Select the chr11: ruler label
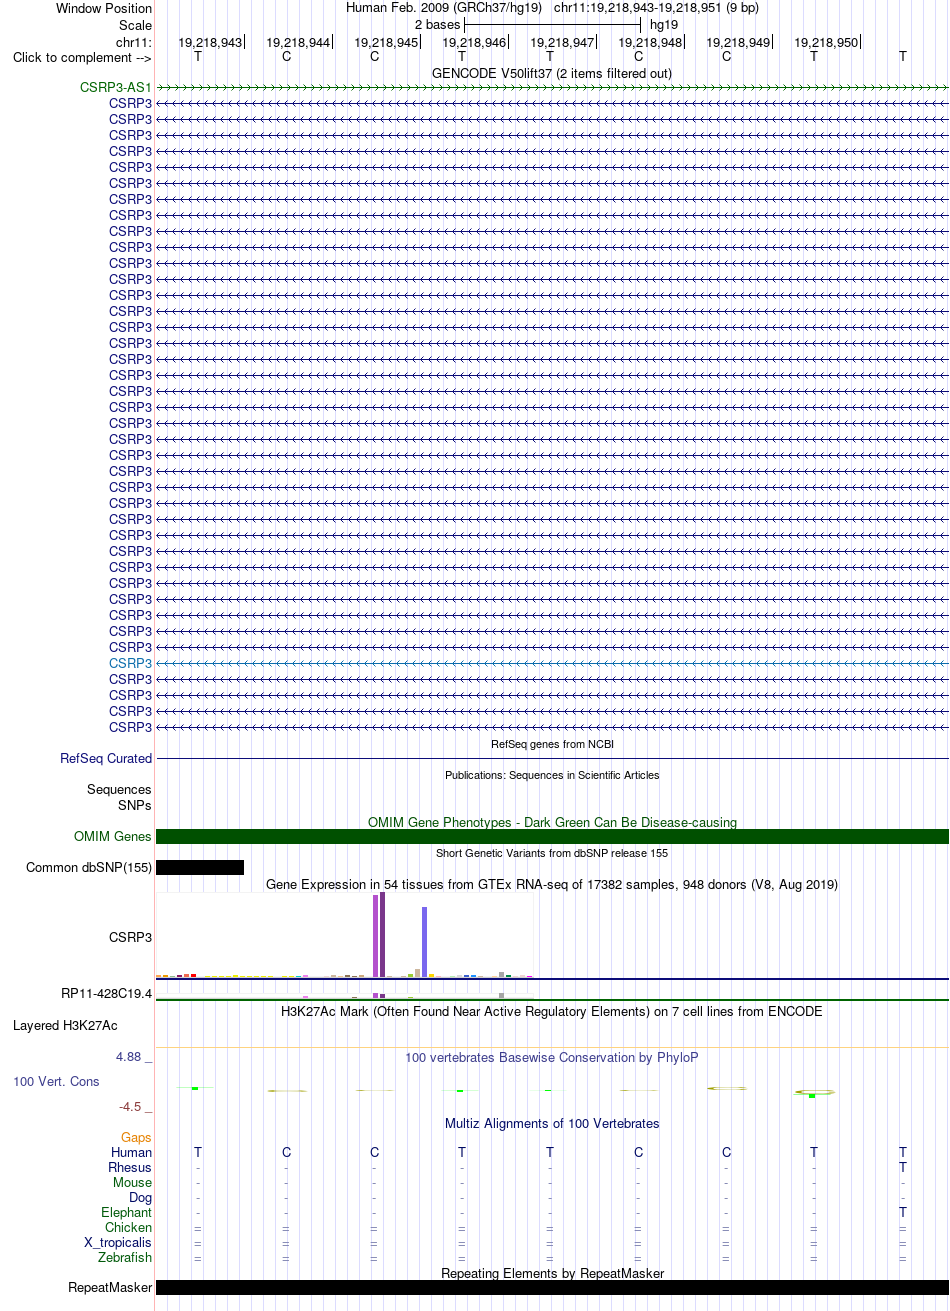Viewport: 950px width, 1311px height. click(134, 42)
